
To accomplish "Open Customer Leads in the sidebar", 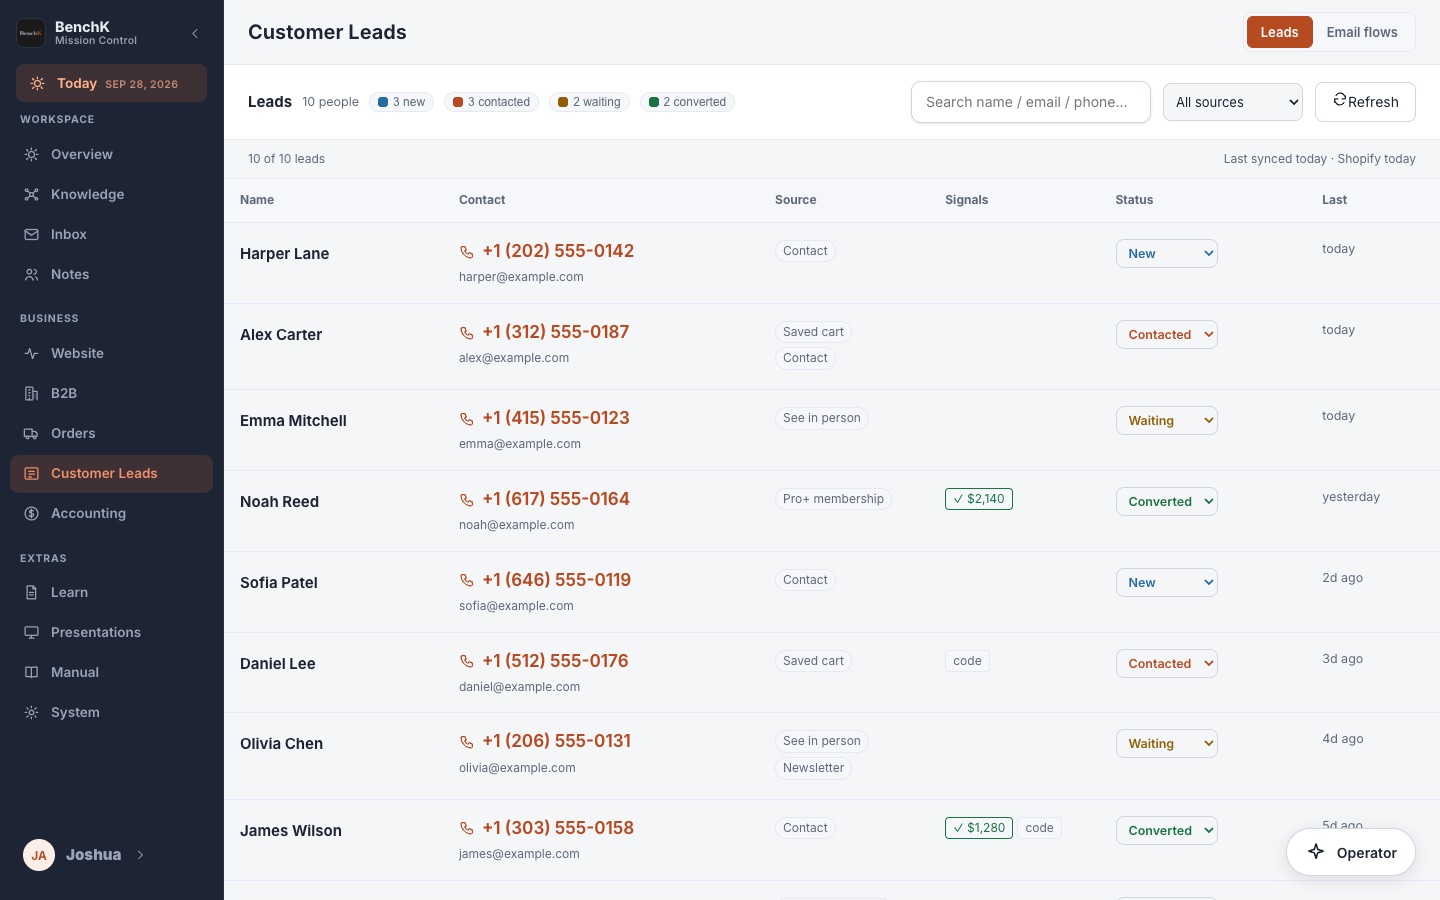I will [112, 474].
